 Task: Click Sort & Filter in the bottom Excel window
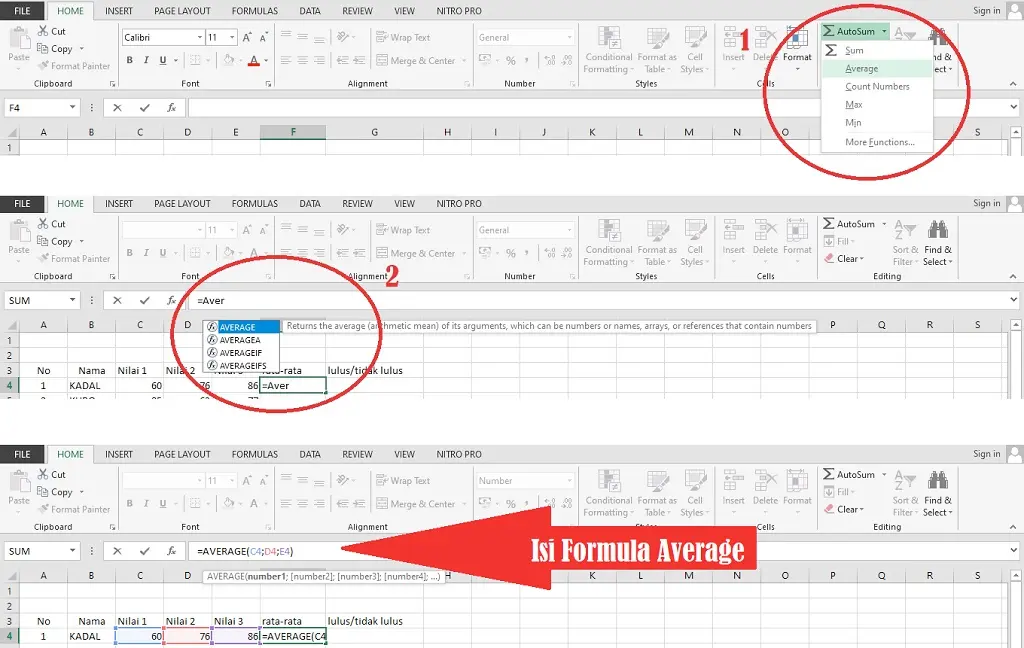pyautogui.click(x=905, y=494)
